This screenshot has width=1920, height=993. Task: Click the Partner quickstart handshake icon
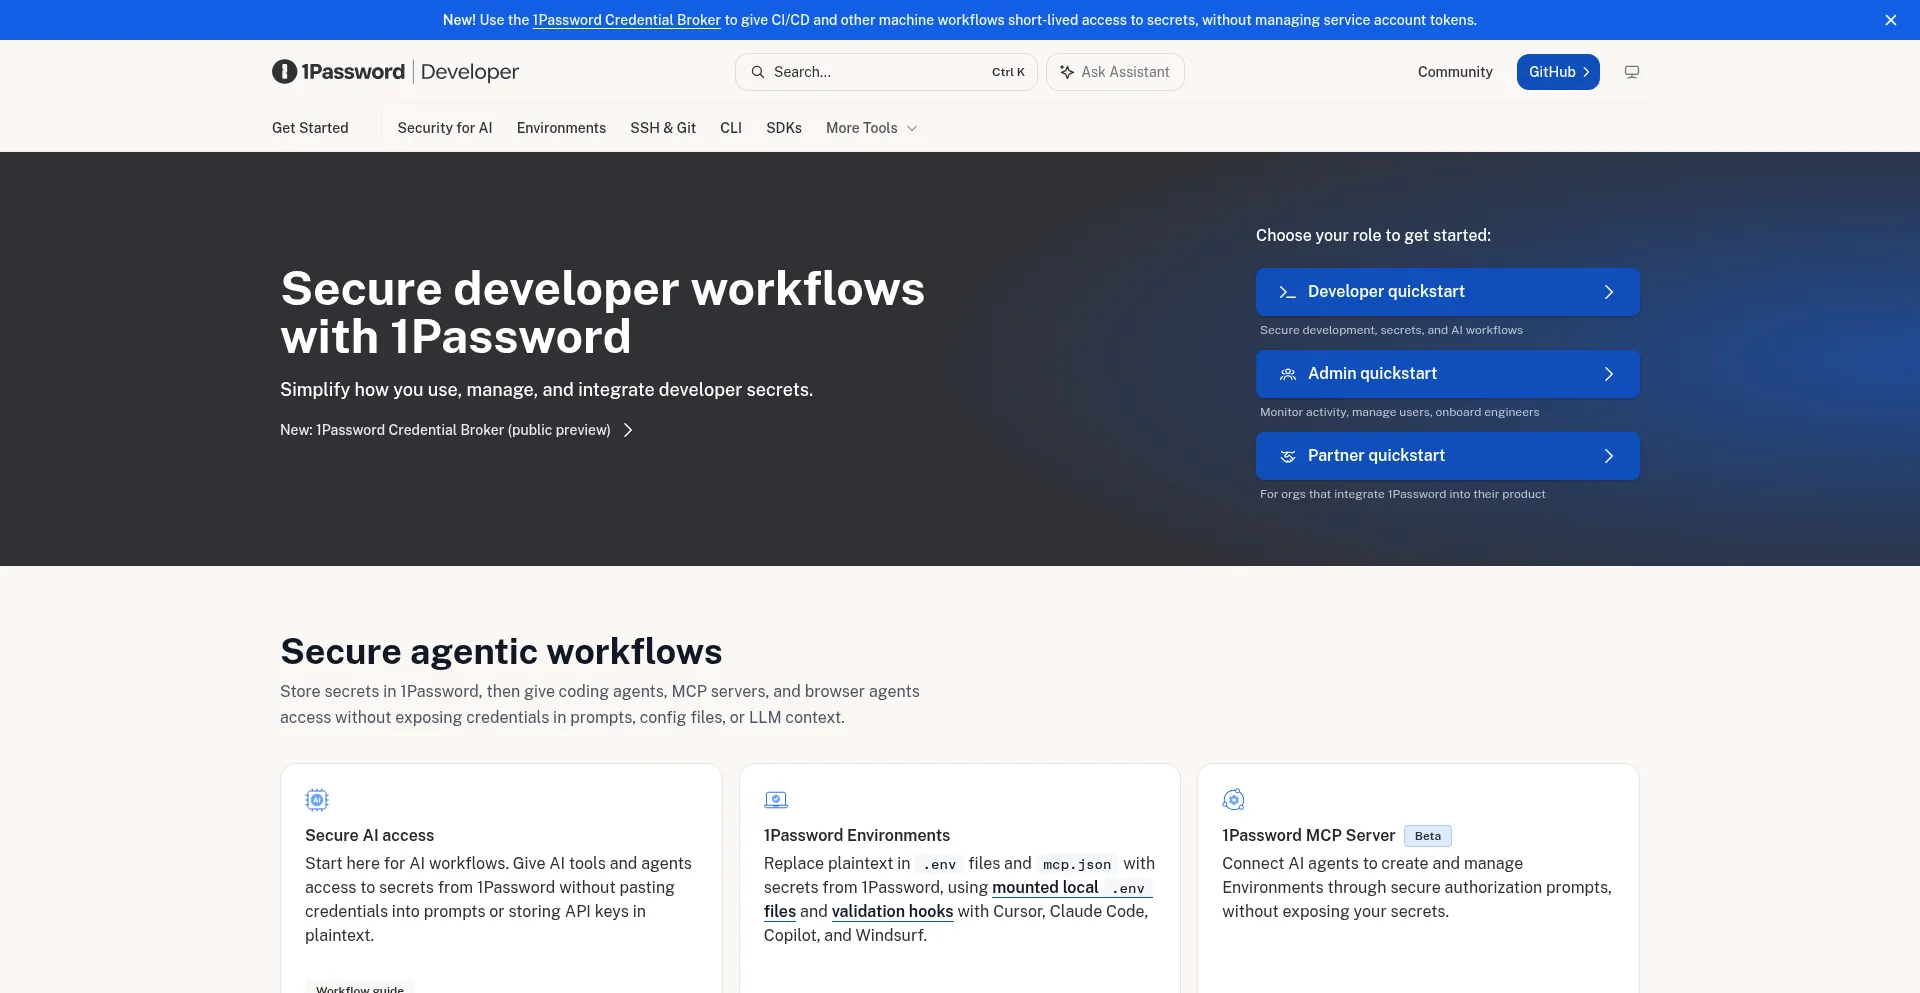point(1288,456)
